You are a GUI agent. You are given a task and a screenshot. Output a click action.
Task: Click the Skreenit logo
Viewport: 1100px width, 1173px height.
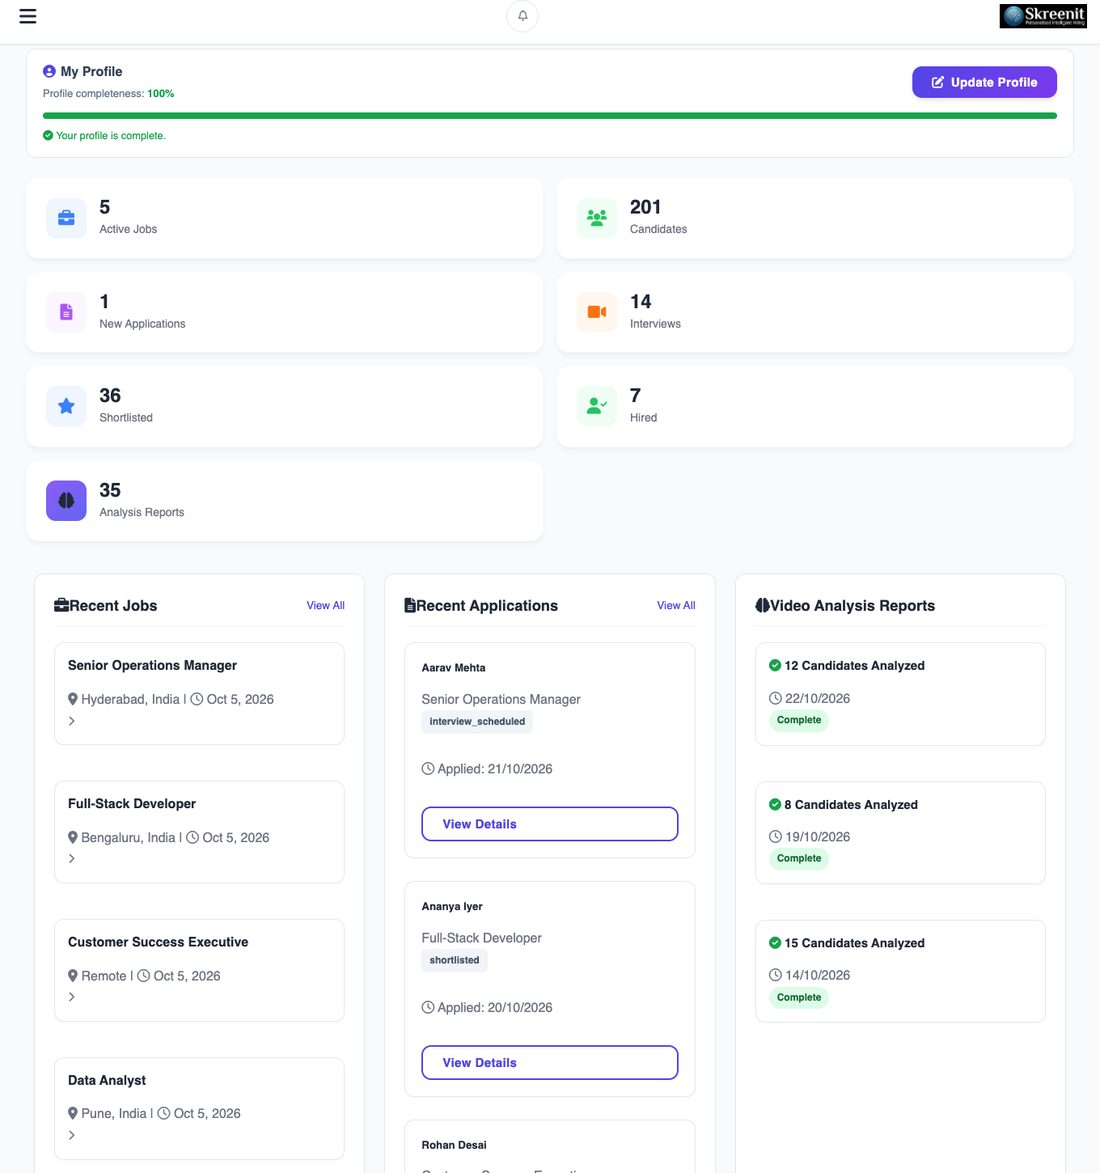(1042, 16)
